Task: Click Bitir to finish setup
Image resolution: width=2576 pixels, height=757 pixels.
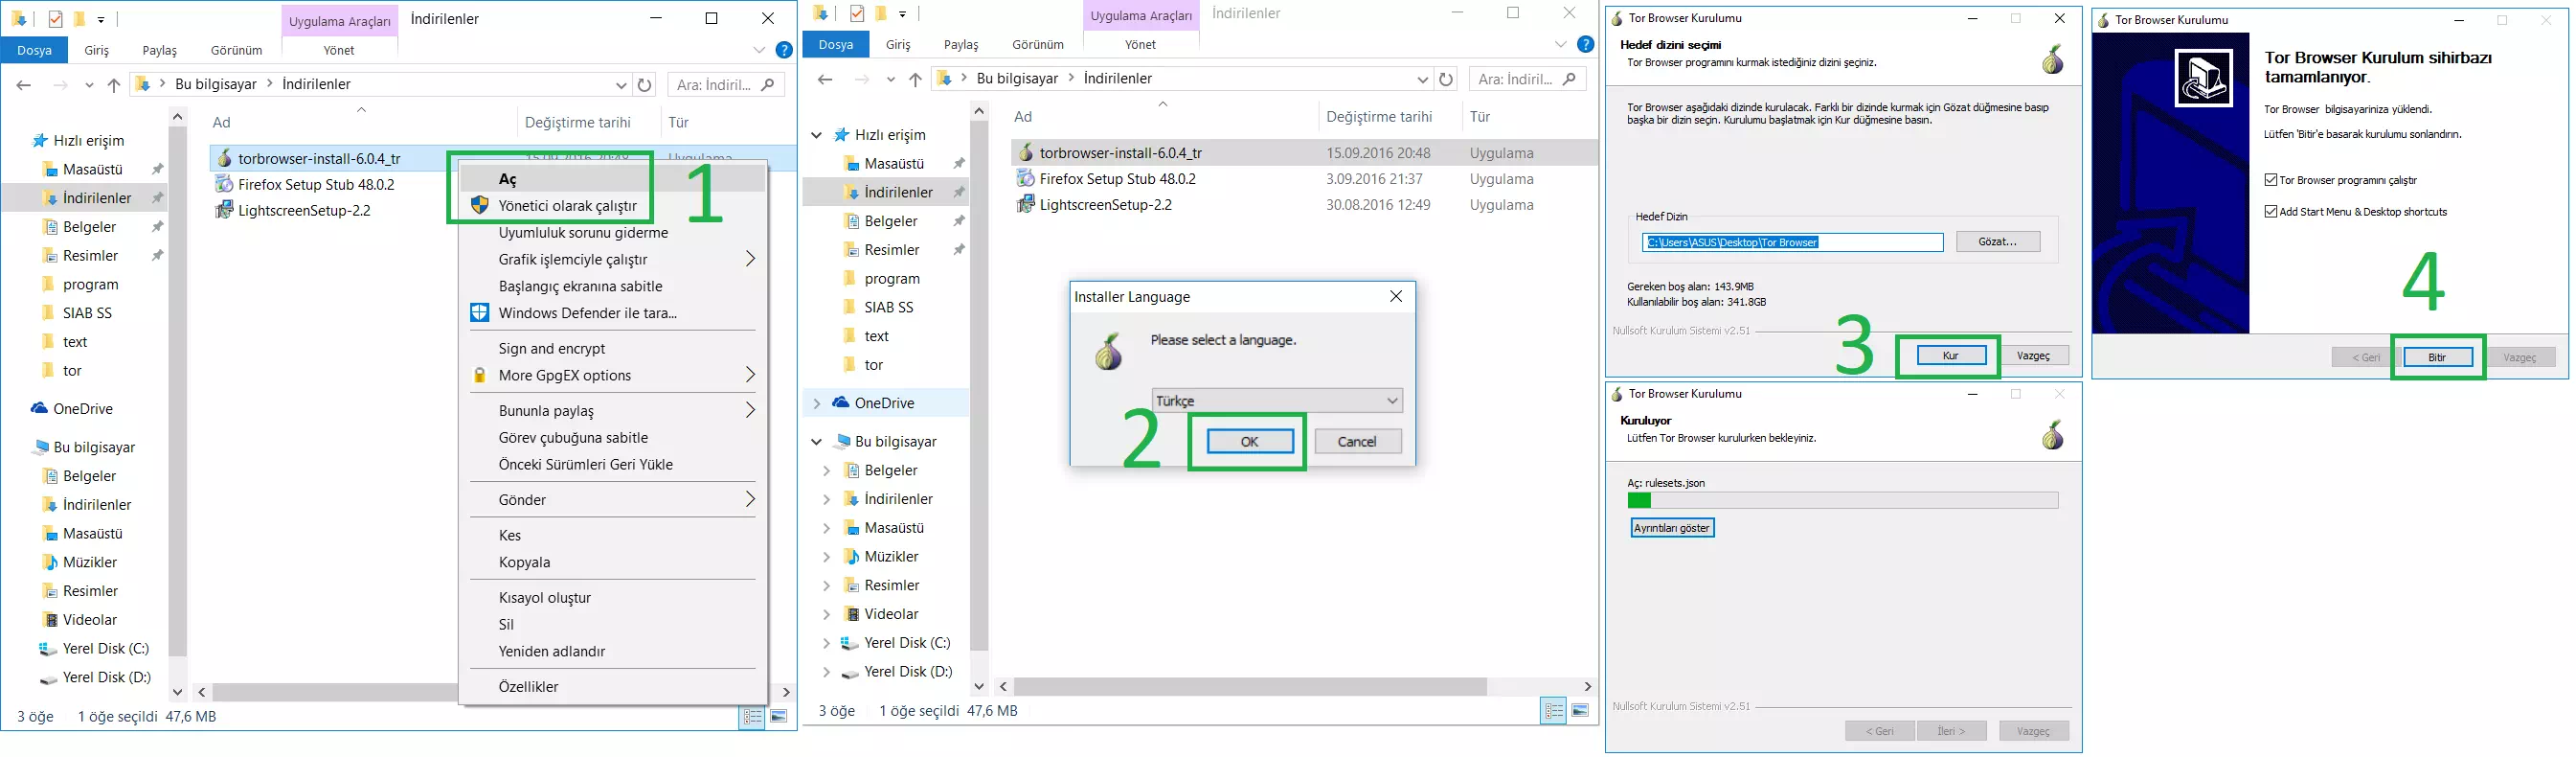Action: (x=2437, y=357)
